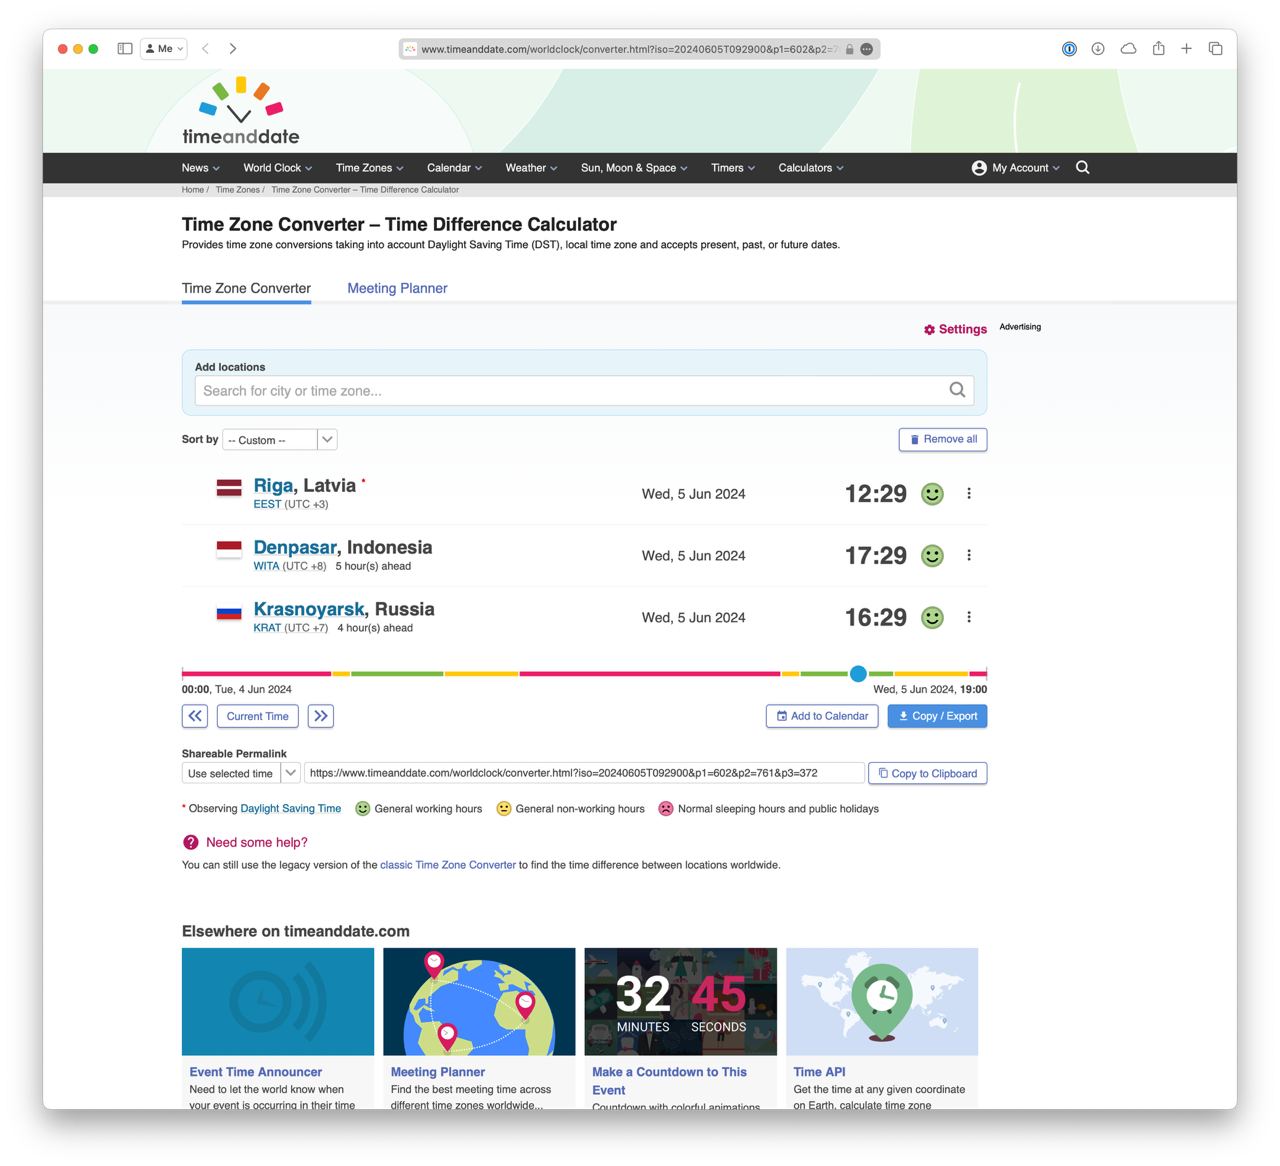Expand the Calendar menu
This screenshot has height=1166, width=1280.
click(454, 168)
